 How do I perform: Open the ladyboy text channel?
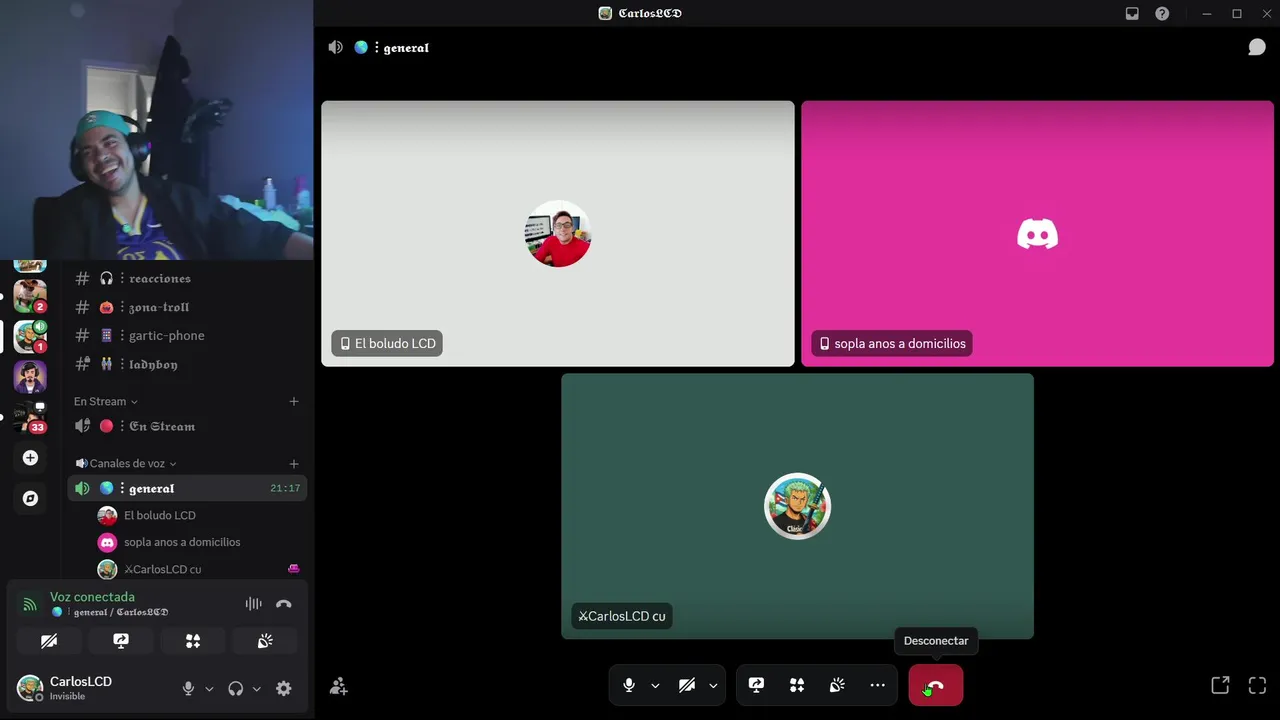tap(186, 365)
